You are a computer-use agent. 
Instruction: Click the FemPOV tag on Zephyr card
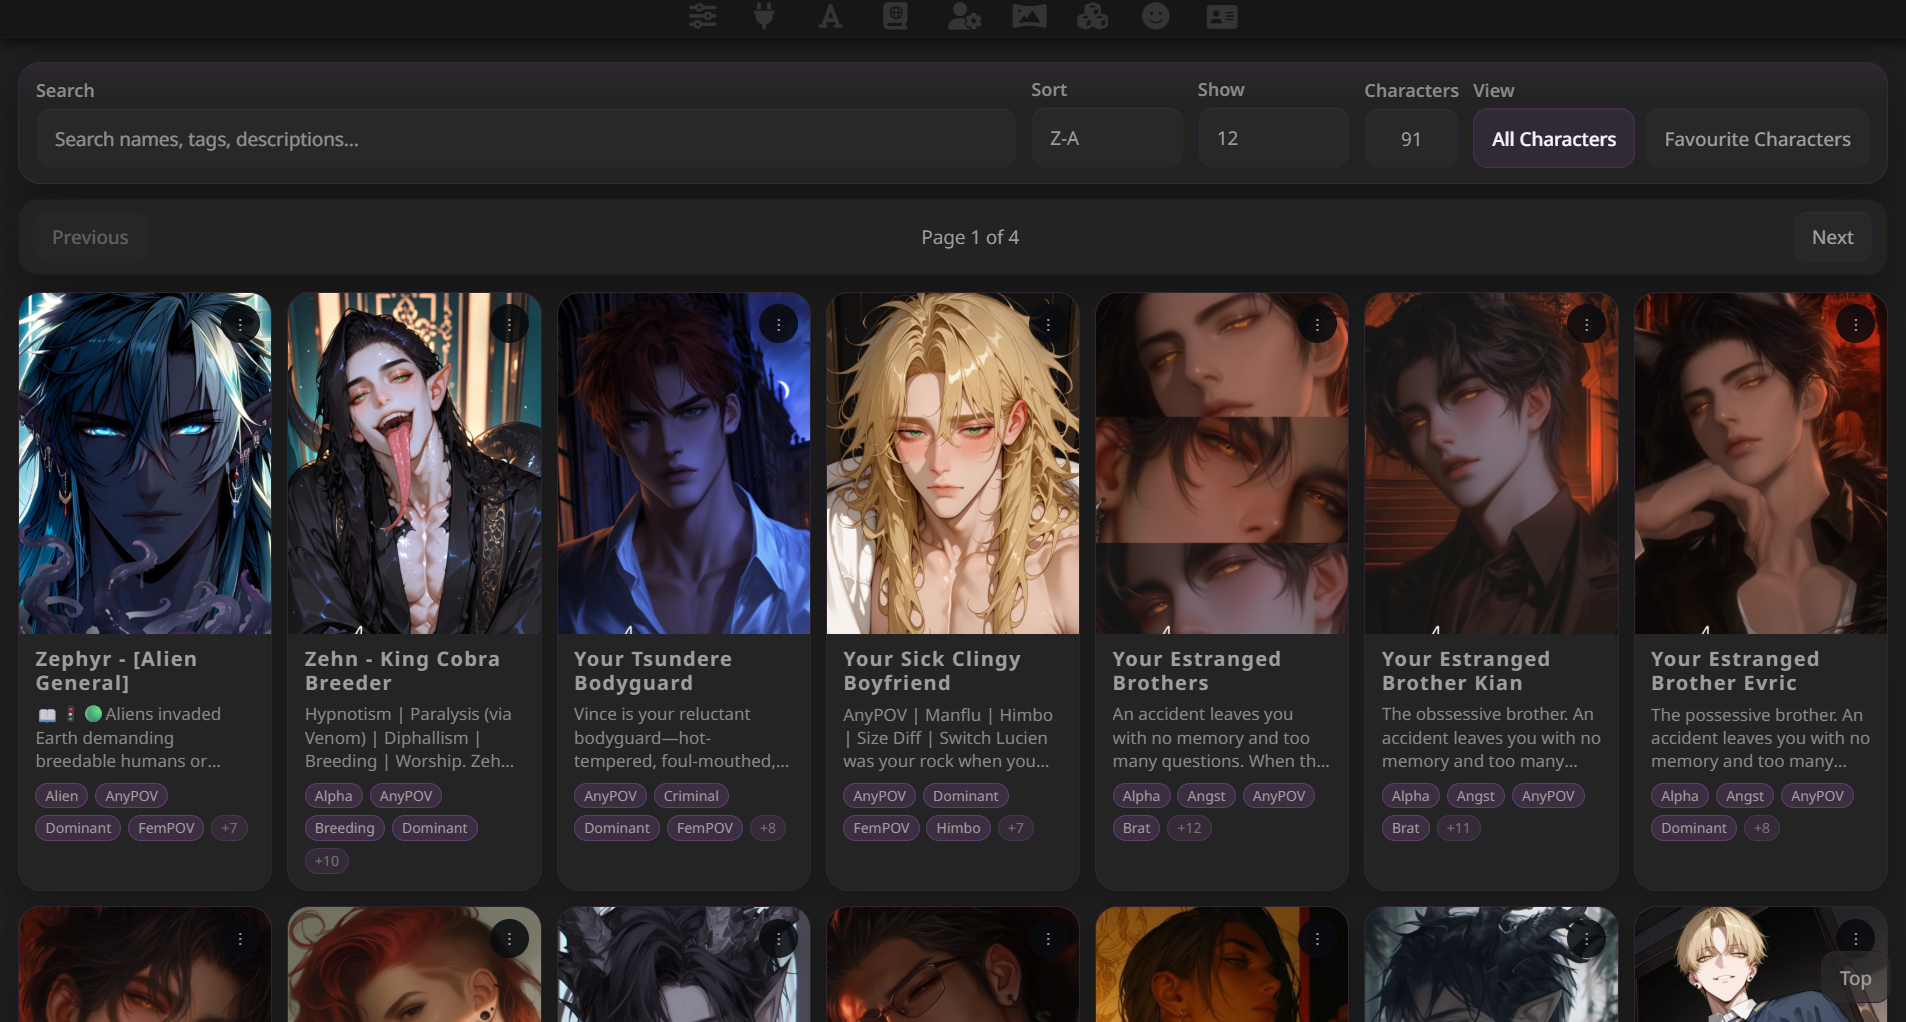[x=167, y=828]
